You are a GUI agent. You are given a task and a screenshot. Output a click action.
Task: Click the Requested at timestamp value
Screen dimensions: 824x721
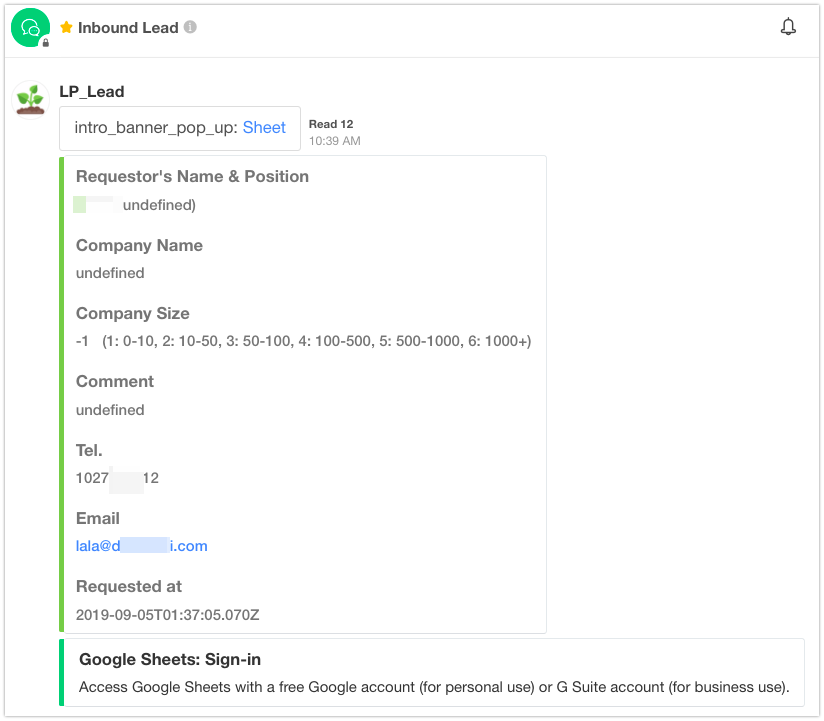coord(168,615)
